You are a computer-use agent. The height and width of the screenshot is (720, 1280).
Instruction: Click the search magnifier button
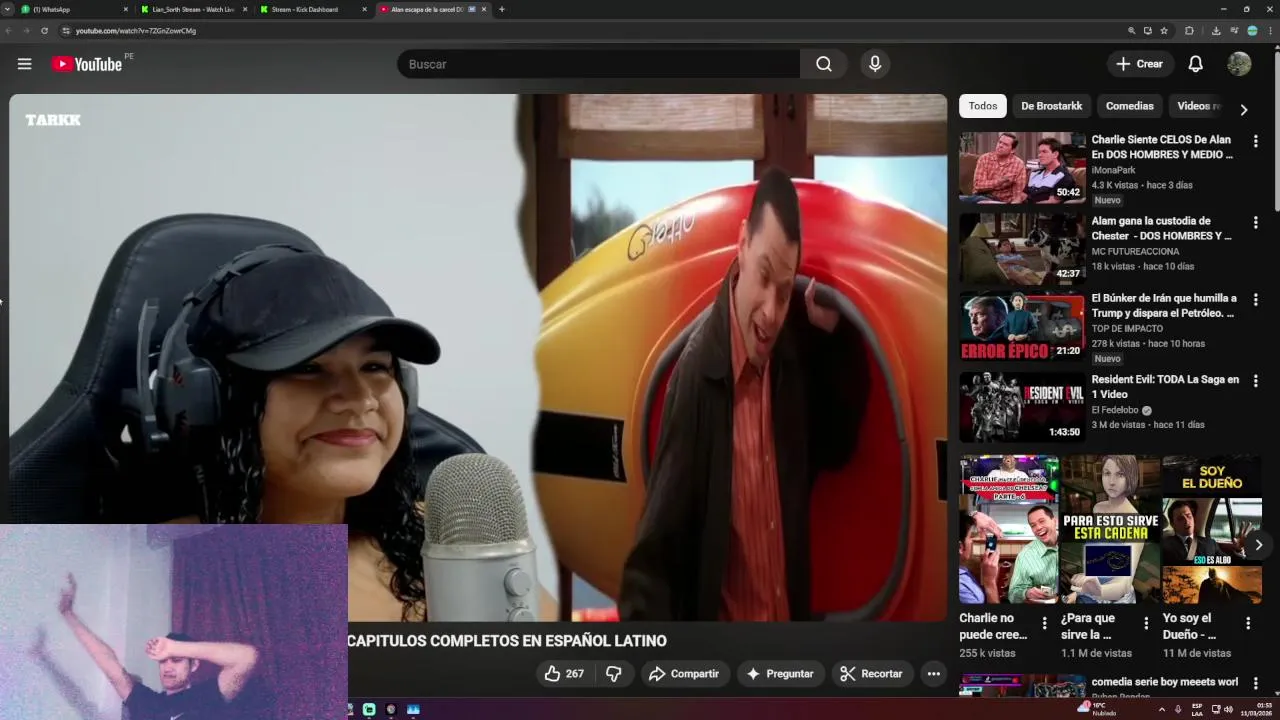[x=823, y=64]
